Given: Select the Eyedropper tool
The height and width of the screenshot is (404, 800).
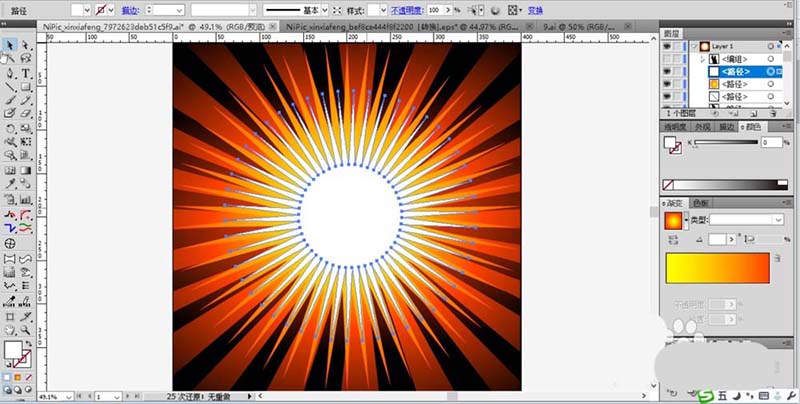Looking at the screenshot, I should coord(9,185).
